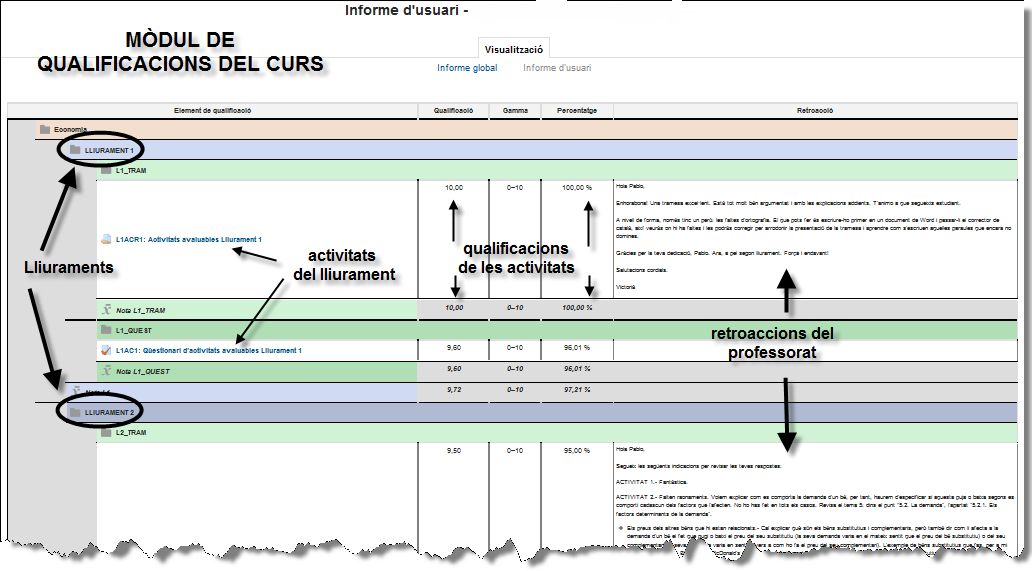Screen dimensions: 1032x571
Task: Open L1ACR1 Activitats avaluables Lliurament 1 link
Action: (188, 240)
